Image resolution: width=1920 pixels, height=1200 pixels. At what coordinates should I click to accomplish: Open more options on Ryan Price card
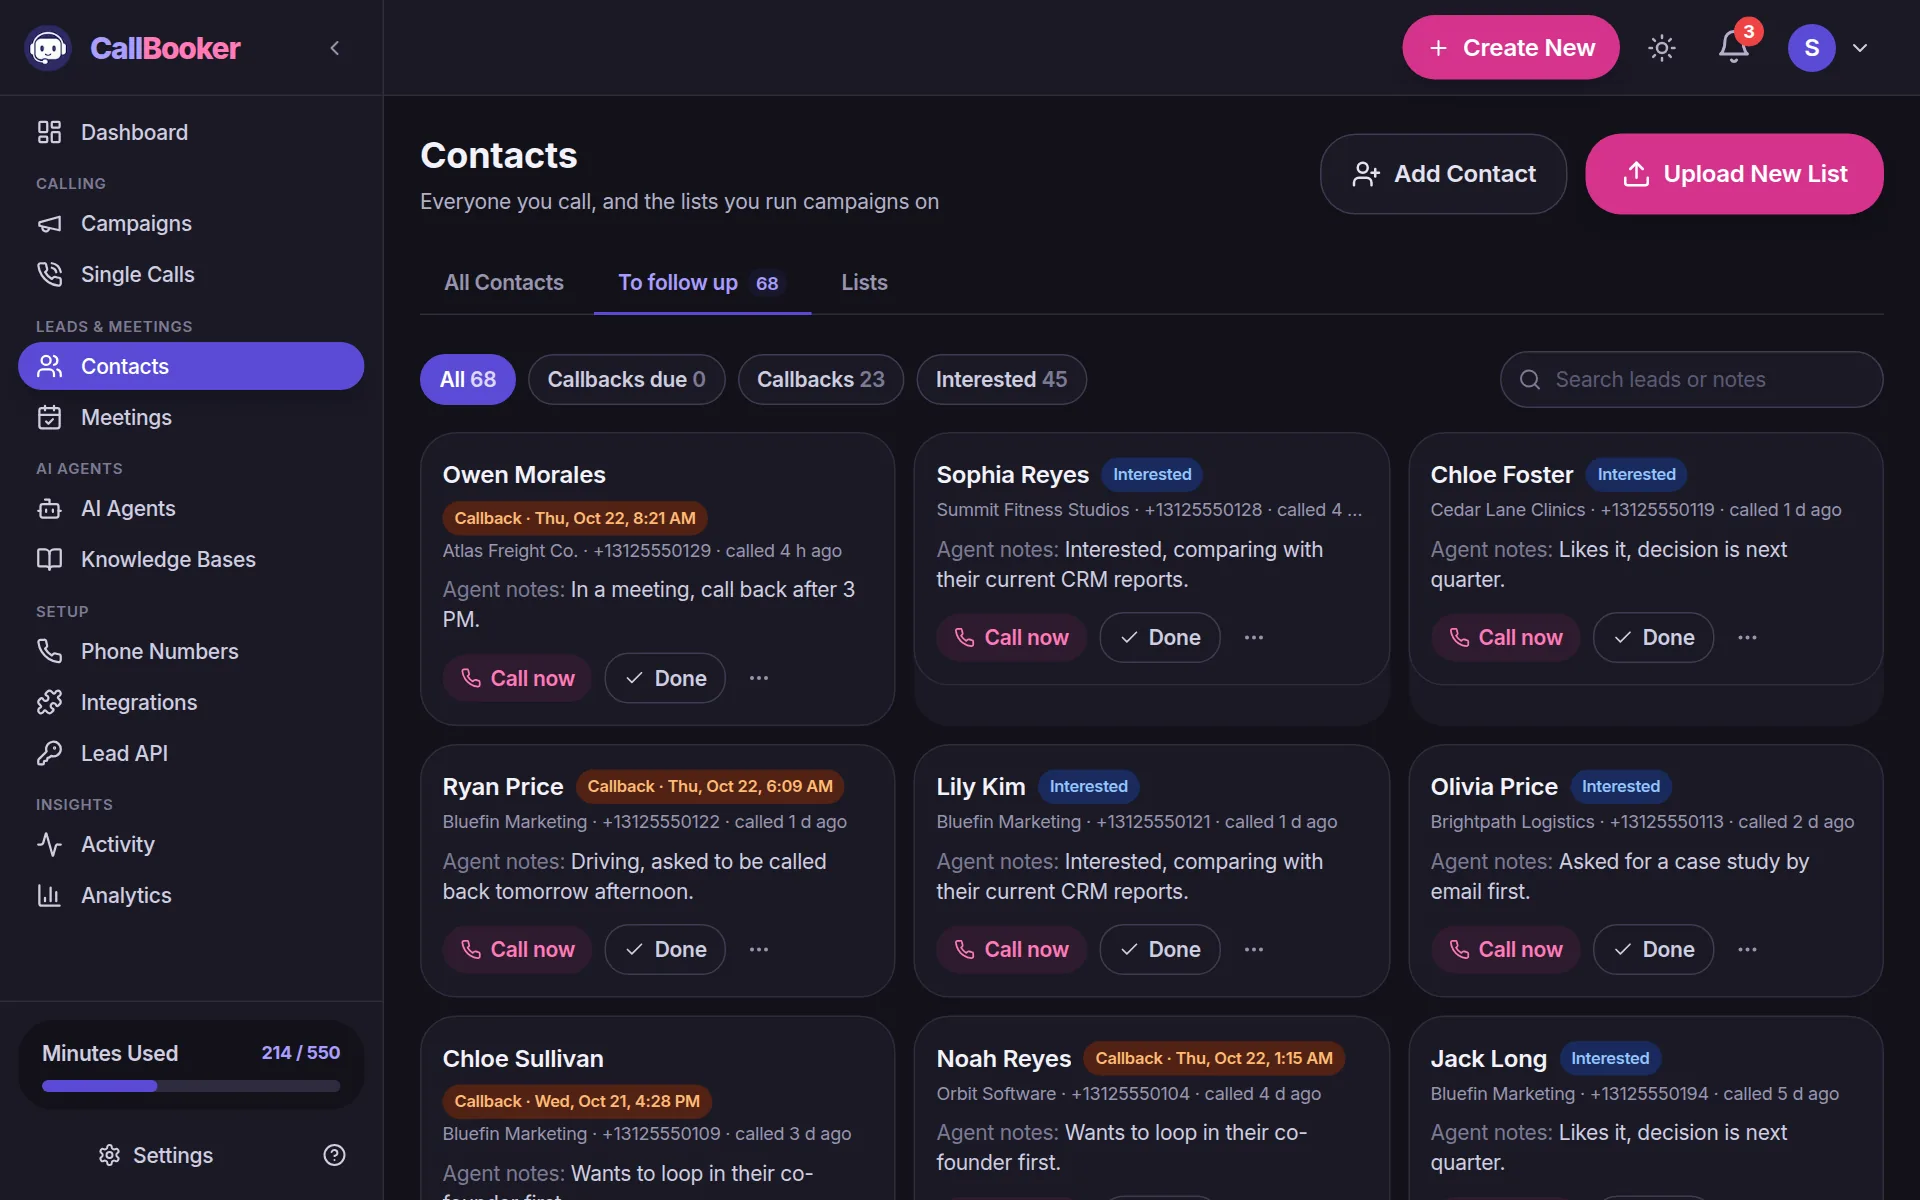[x=759, y=949]
